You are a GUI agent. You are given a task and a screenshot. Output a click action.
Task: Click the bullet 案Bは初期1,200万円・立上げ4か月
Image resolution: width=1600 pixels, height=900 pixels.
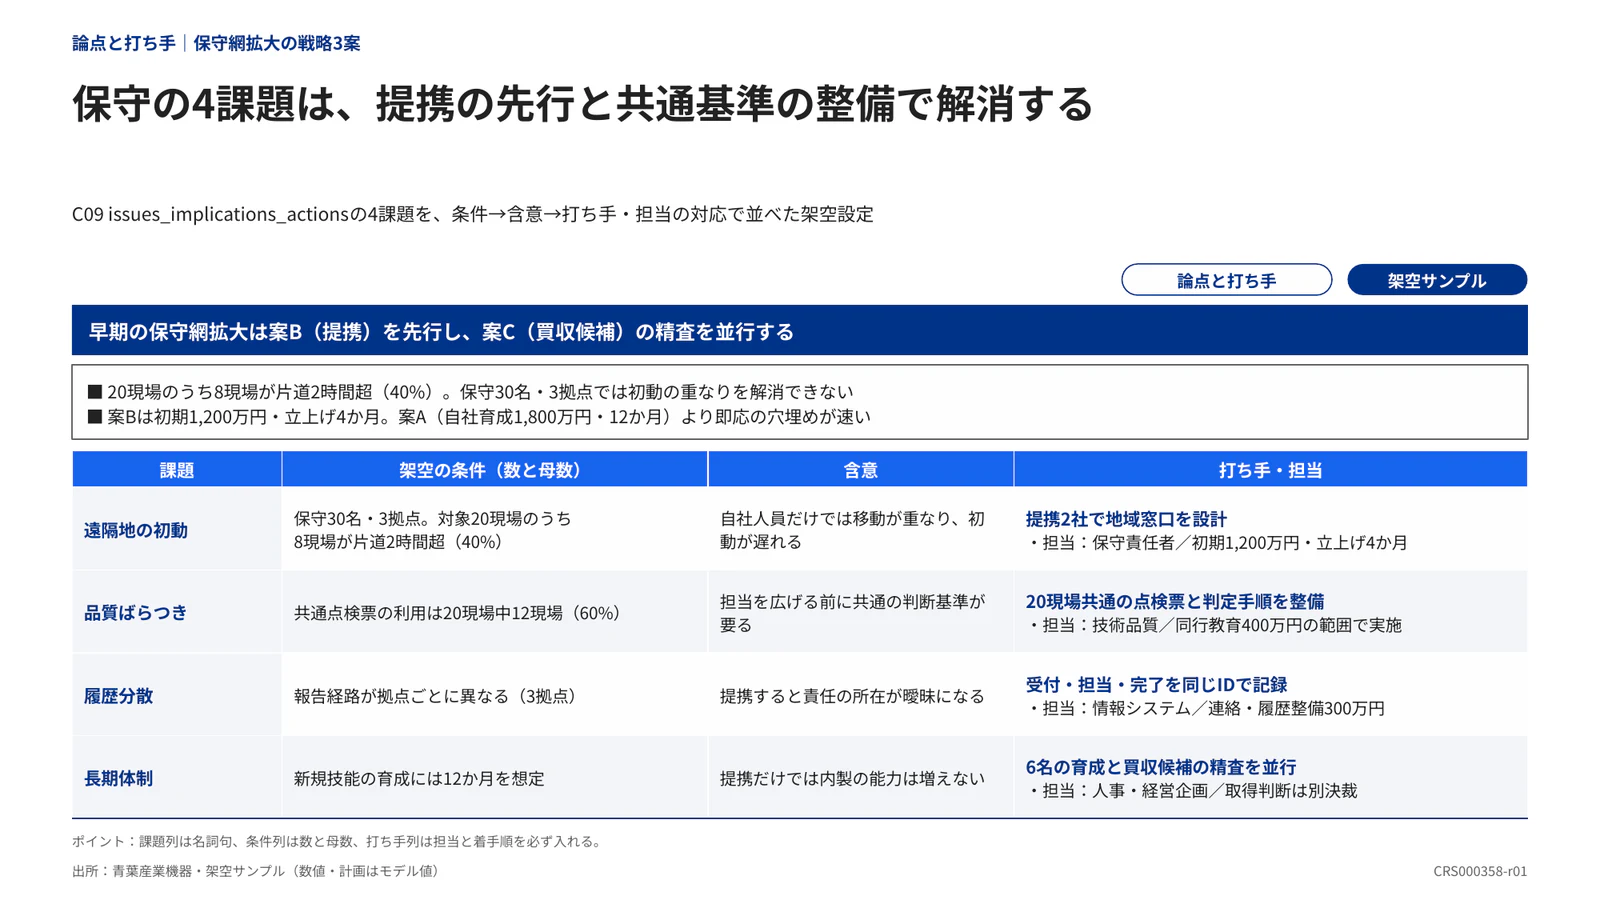click(479, 417)
